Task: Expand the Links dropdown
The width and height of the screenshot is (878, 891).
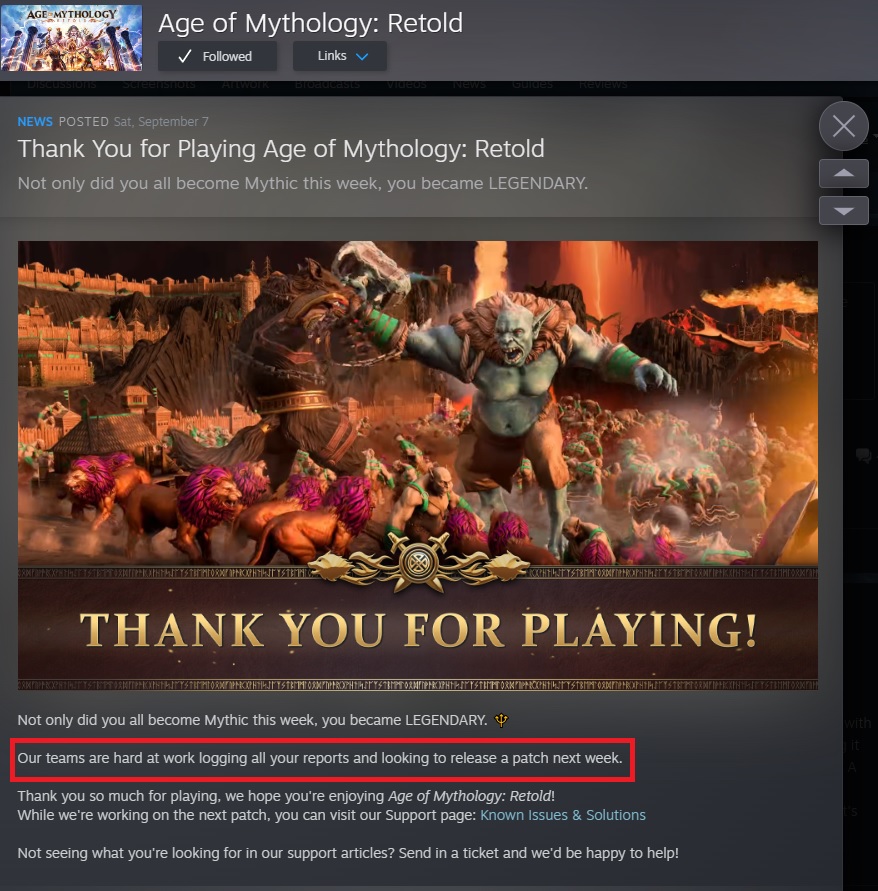Action: (340, 56)
